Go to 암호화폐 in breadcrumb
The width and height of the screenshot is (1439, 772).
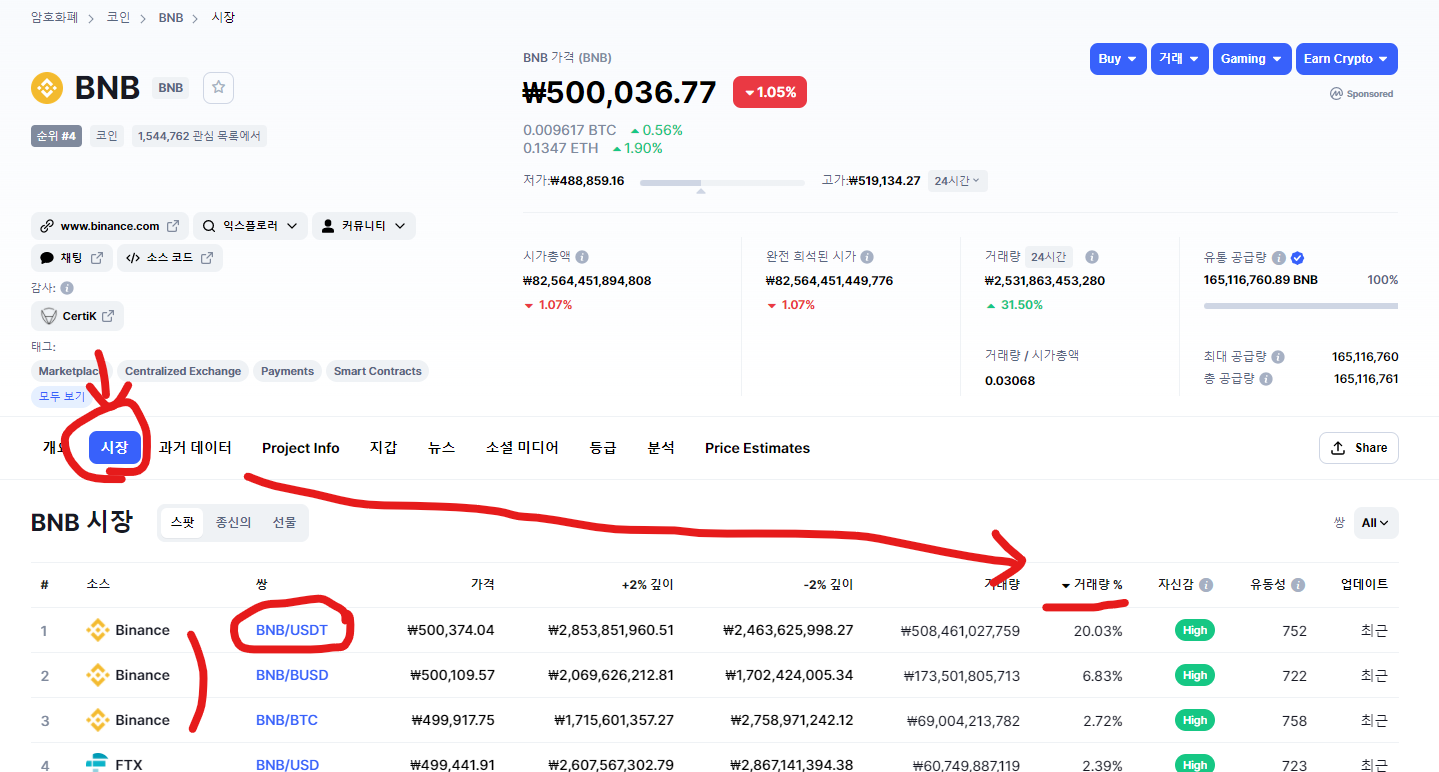pos(54,17)
